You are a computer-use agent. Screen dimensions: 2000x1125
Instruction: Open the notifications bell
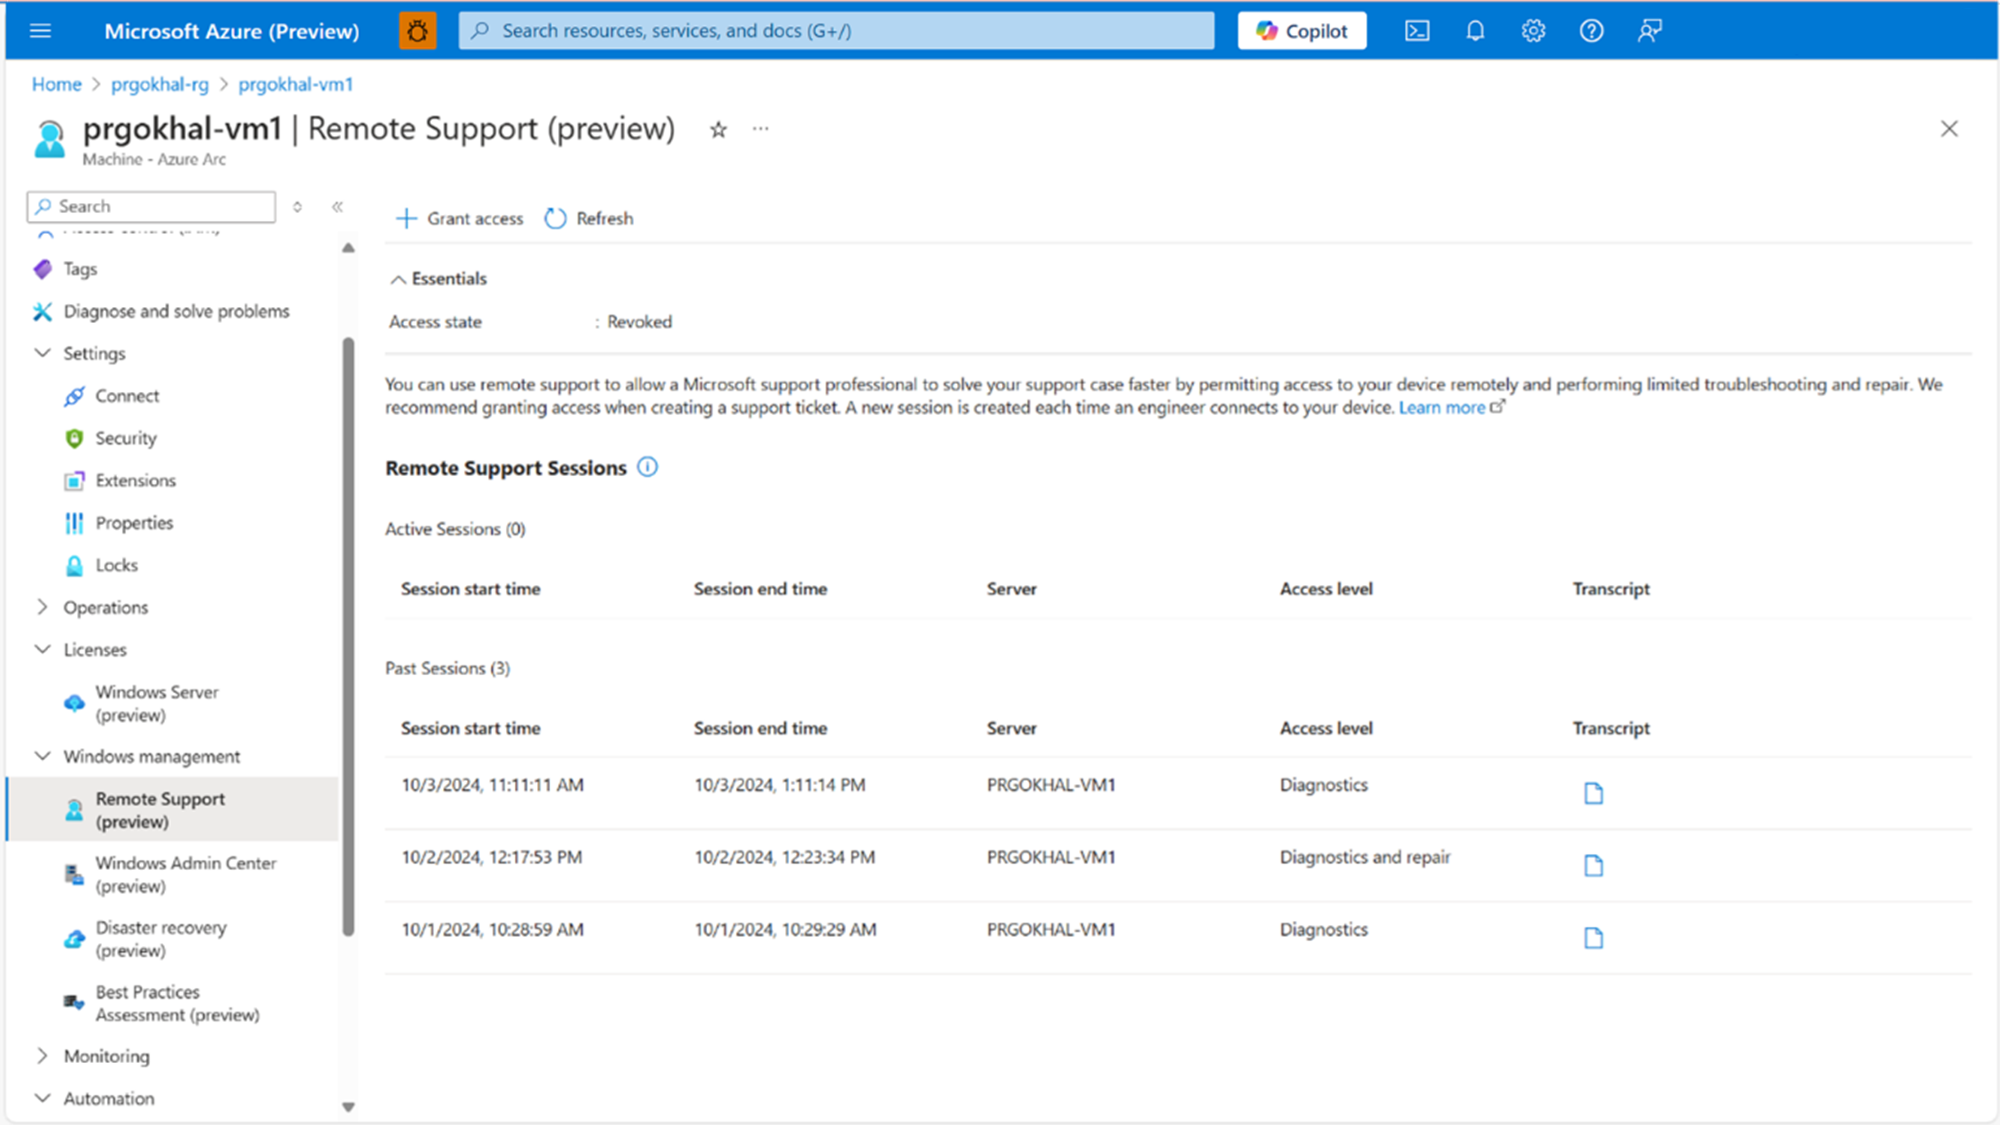[x=1475, y=31]
